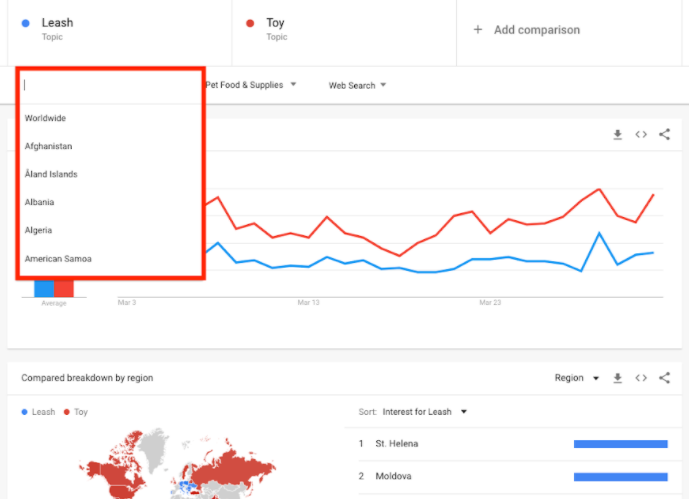Expand the Pet Food & Supplies category dropdown
This screenshot has height=499, width=689.
point(250,85)
